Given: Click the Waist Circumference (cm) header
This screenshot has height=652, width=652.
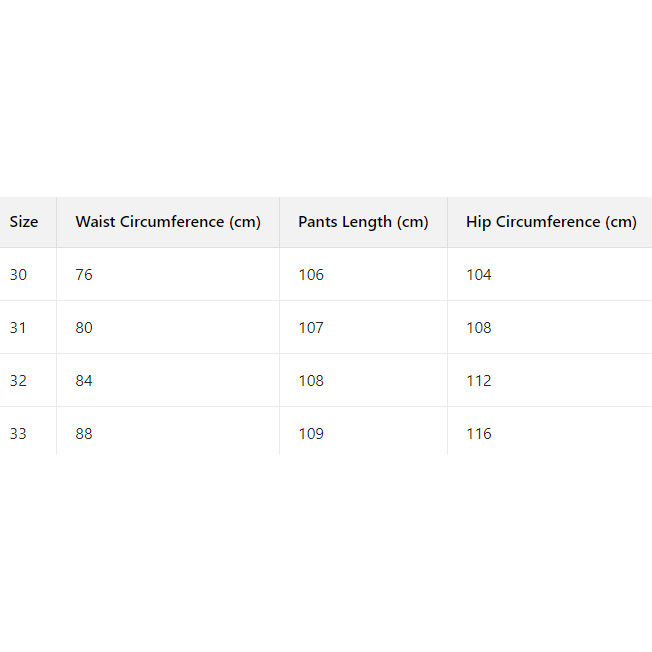Looking at the screenshot, I should point(168,222).
